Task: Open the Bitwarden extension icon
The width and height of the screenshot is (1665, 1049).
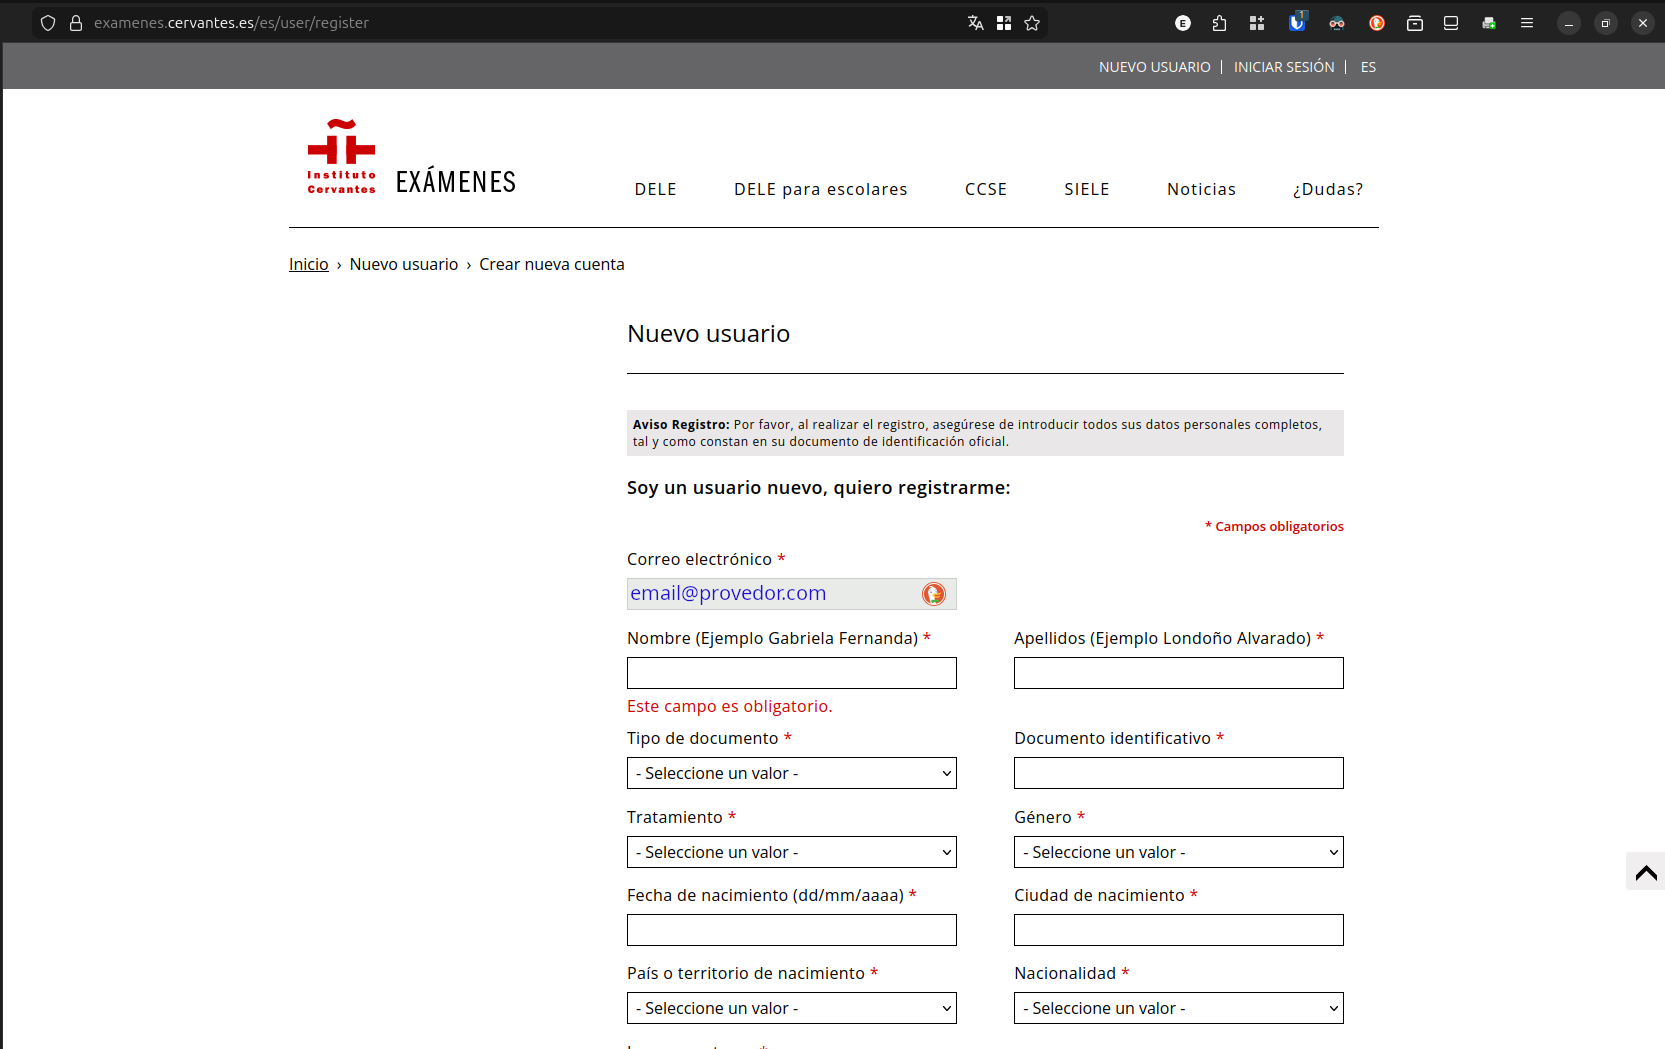Action: (x=1297, y=23)
